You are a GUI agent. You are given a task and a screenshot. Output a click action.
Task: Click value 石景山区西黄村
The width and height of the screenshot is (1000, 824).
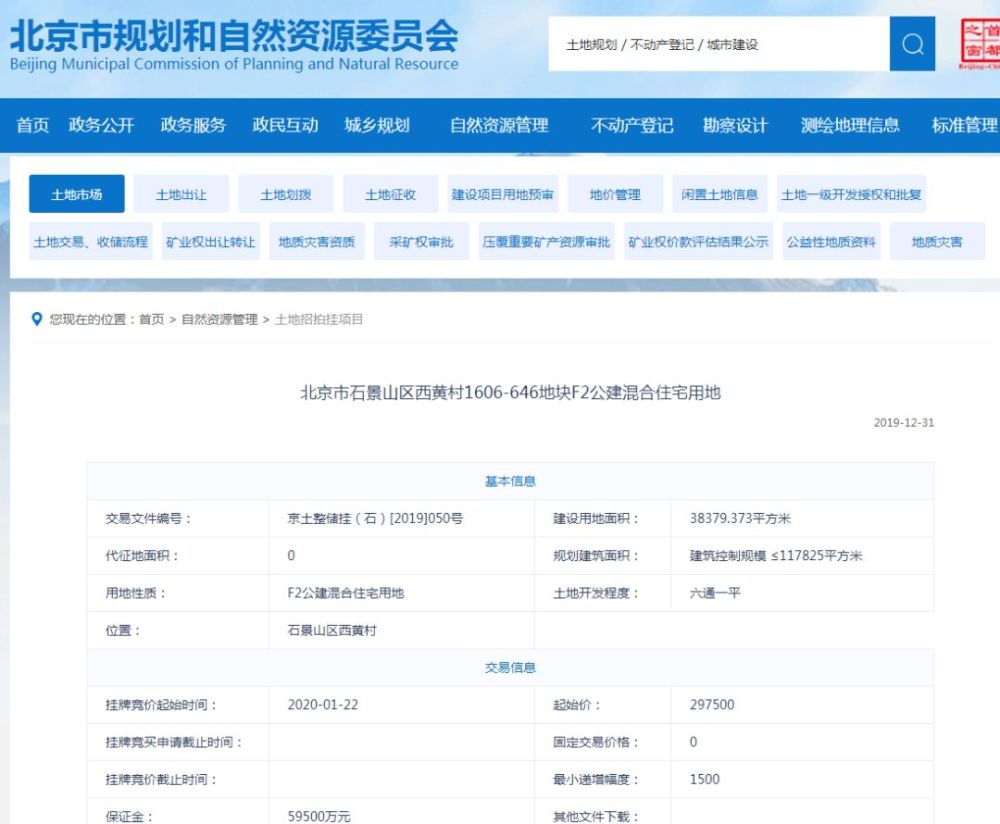pyautogui.click(x=332, y=630)
